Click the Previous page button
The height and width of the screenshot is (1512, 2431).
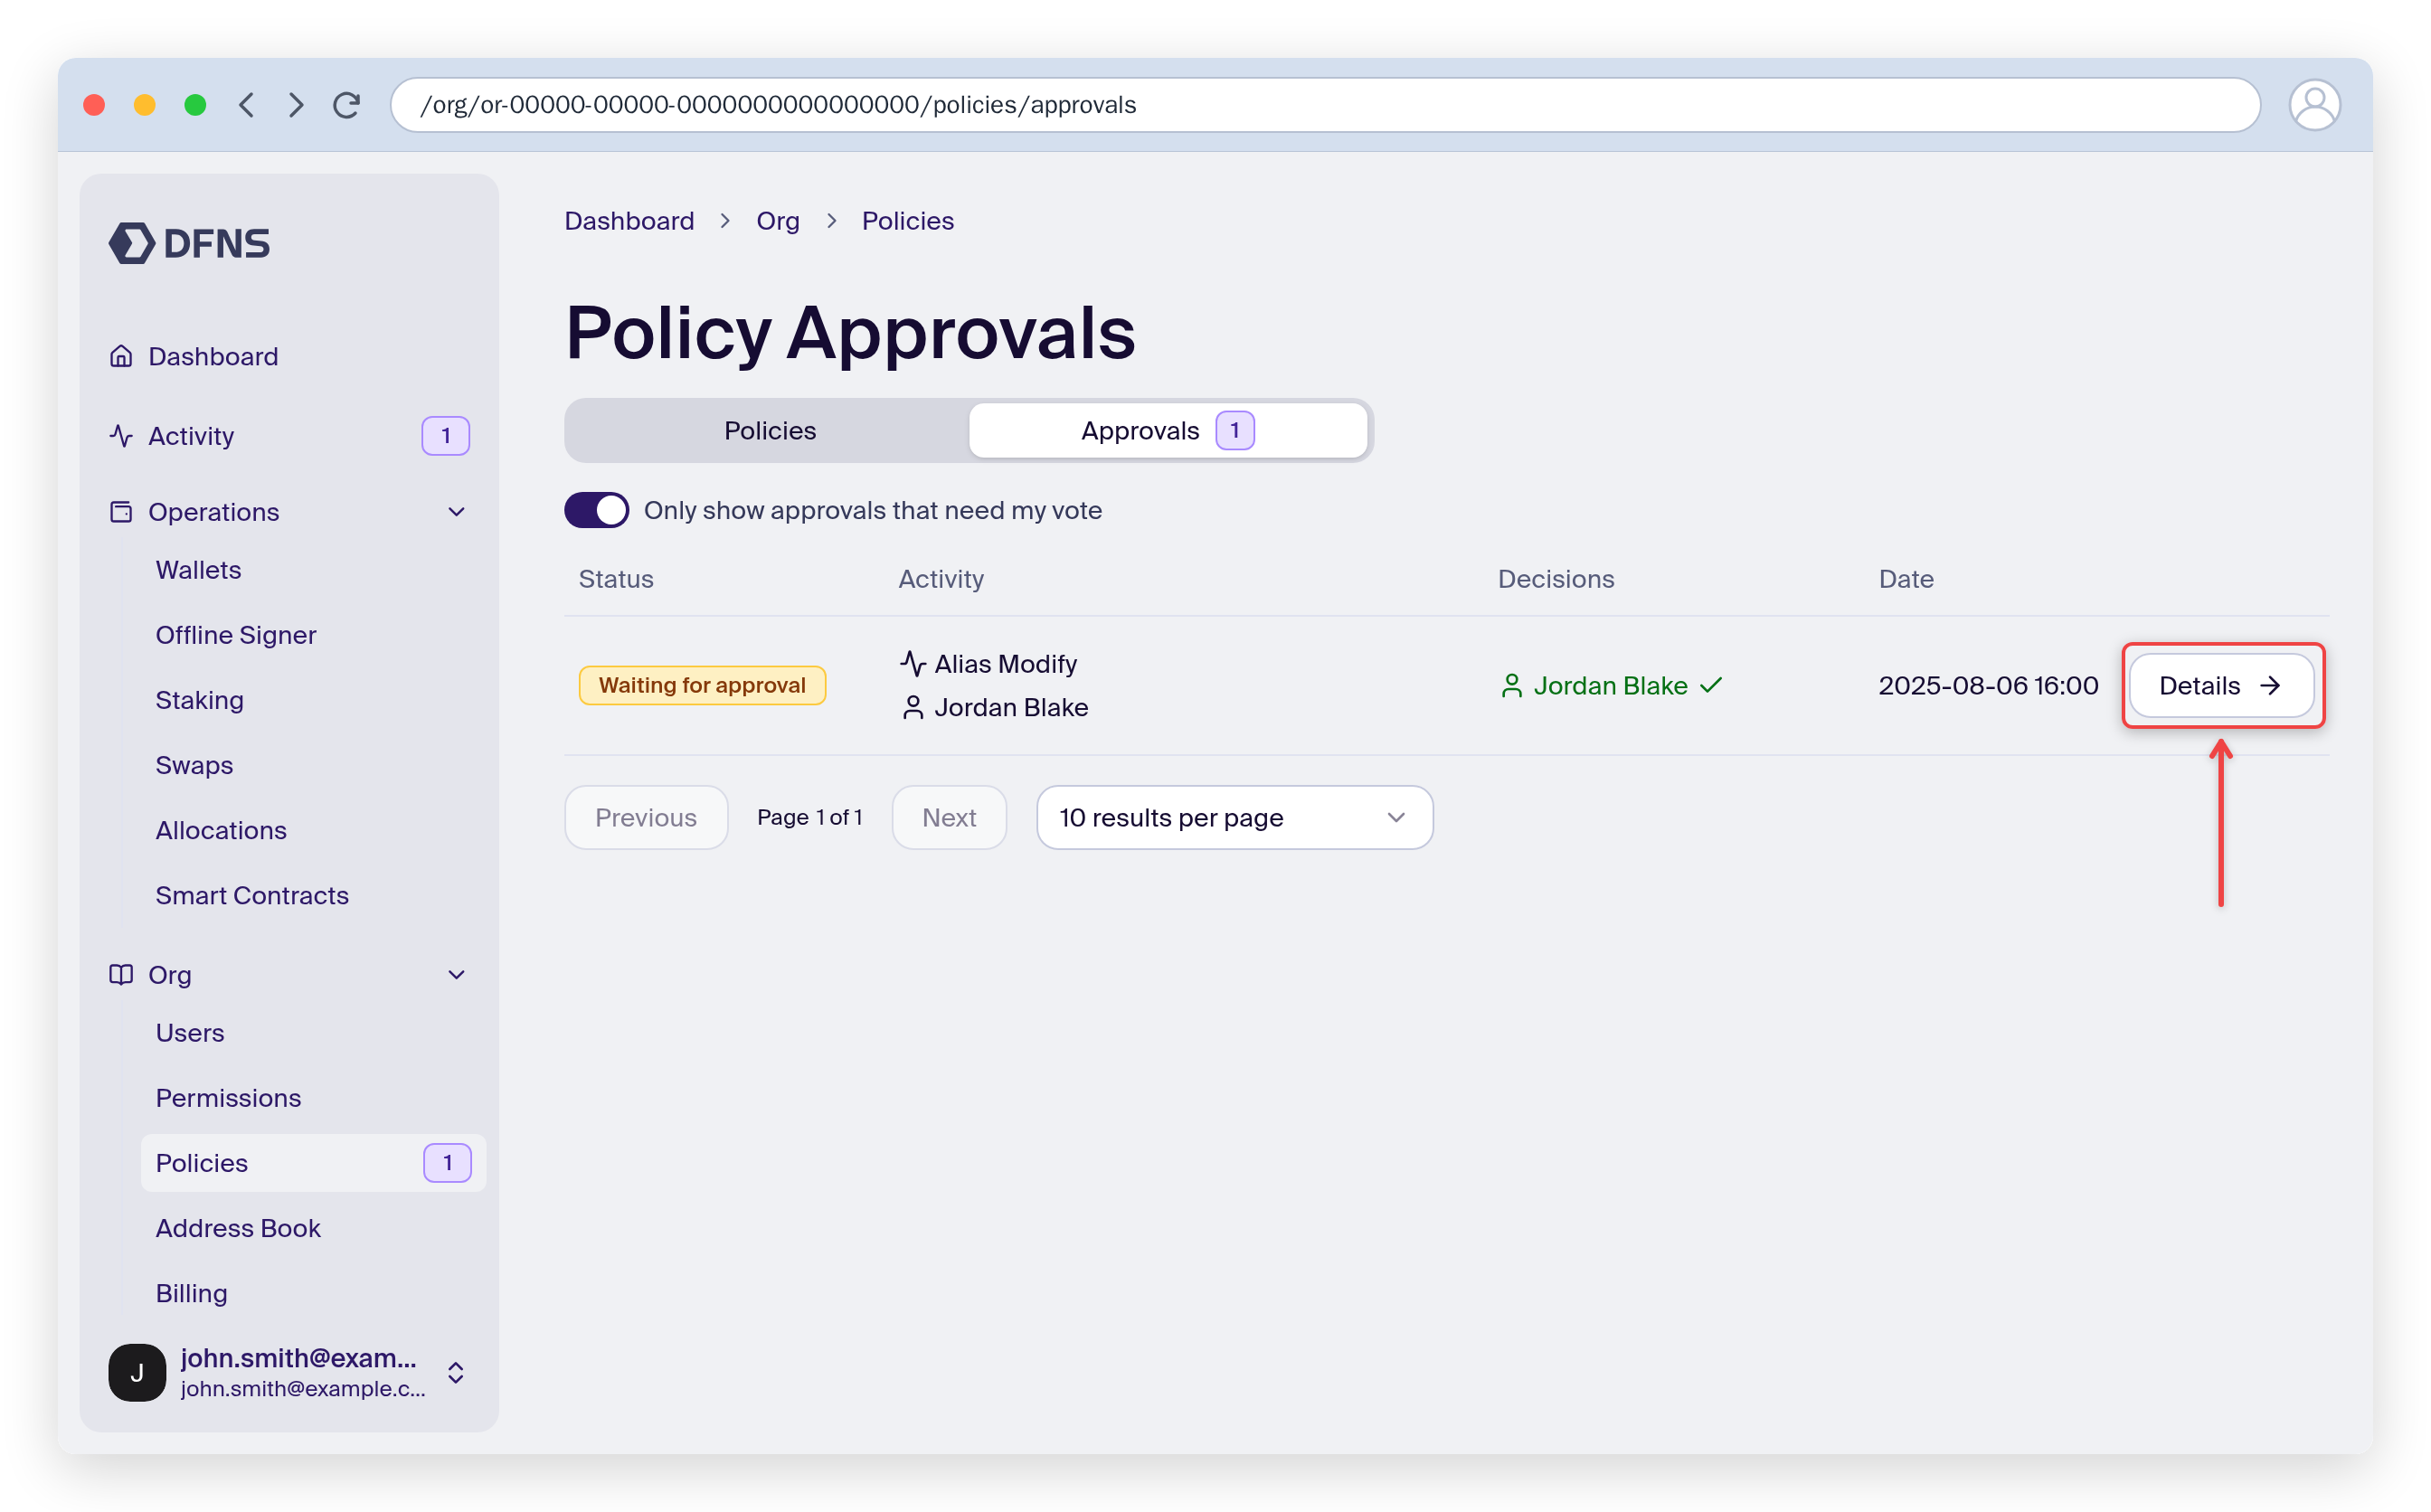pyautogui.click(x=646, y=818)
